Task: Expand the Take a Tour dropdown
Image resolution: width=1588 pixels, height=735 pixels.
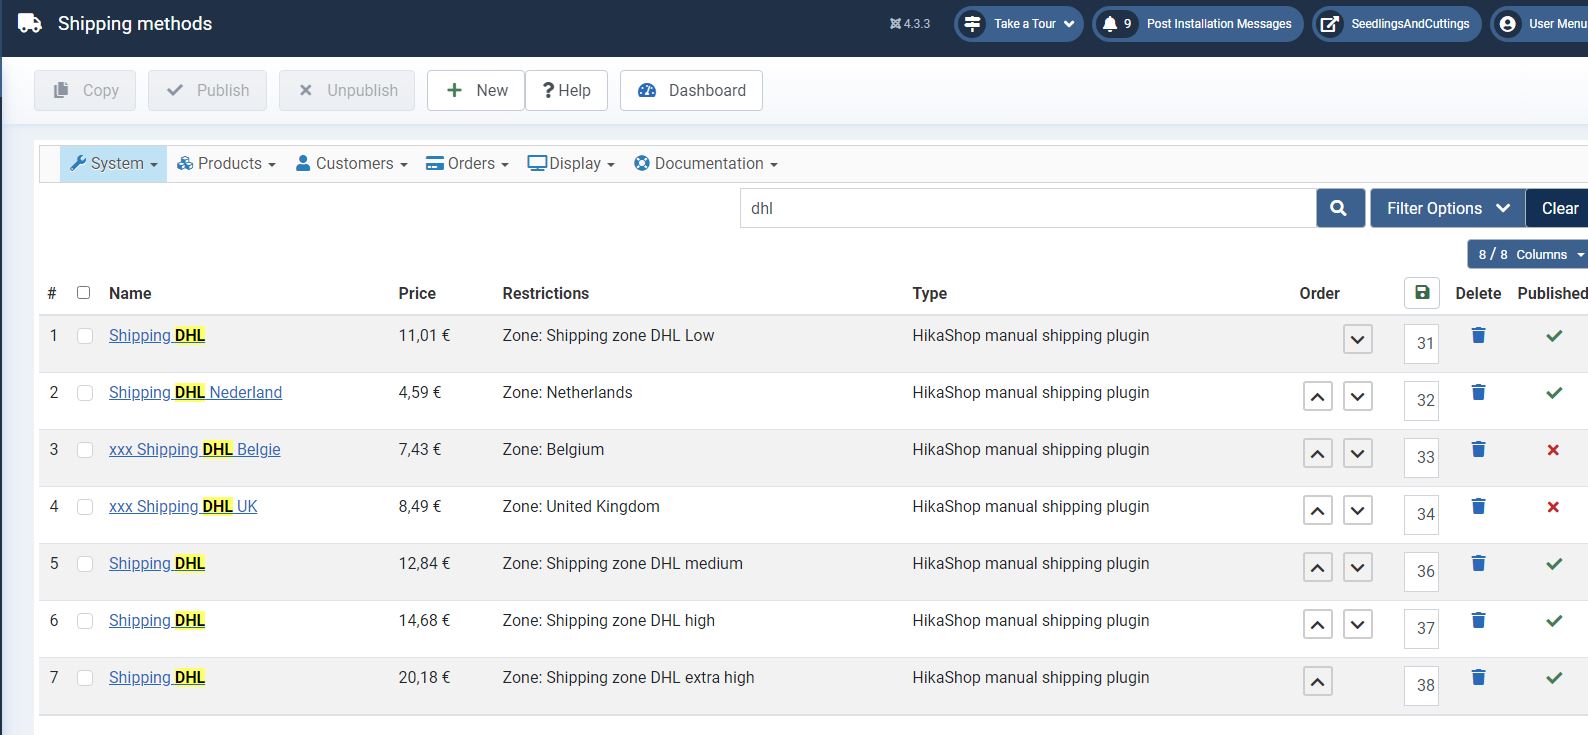Action: [x=1019, y=24]
